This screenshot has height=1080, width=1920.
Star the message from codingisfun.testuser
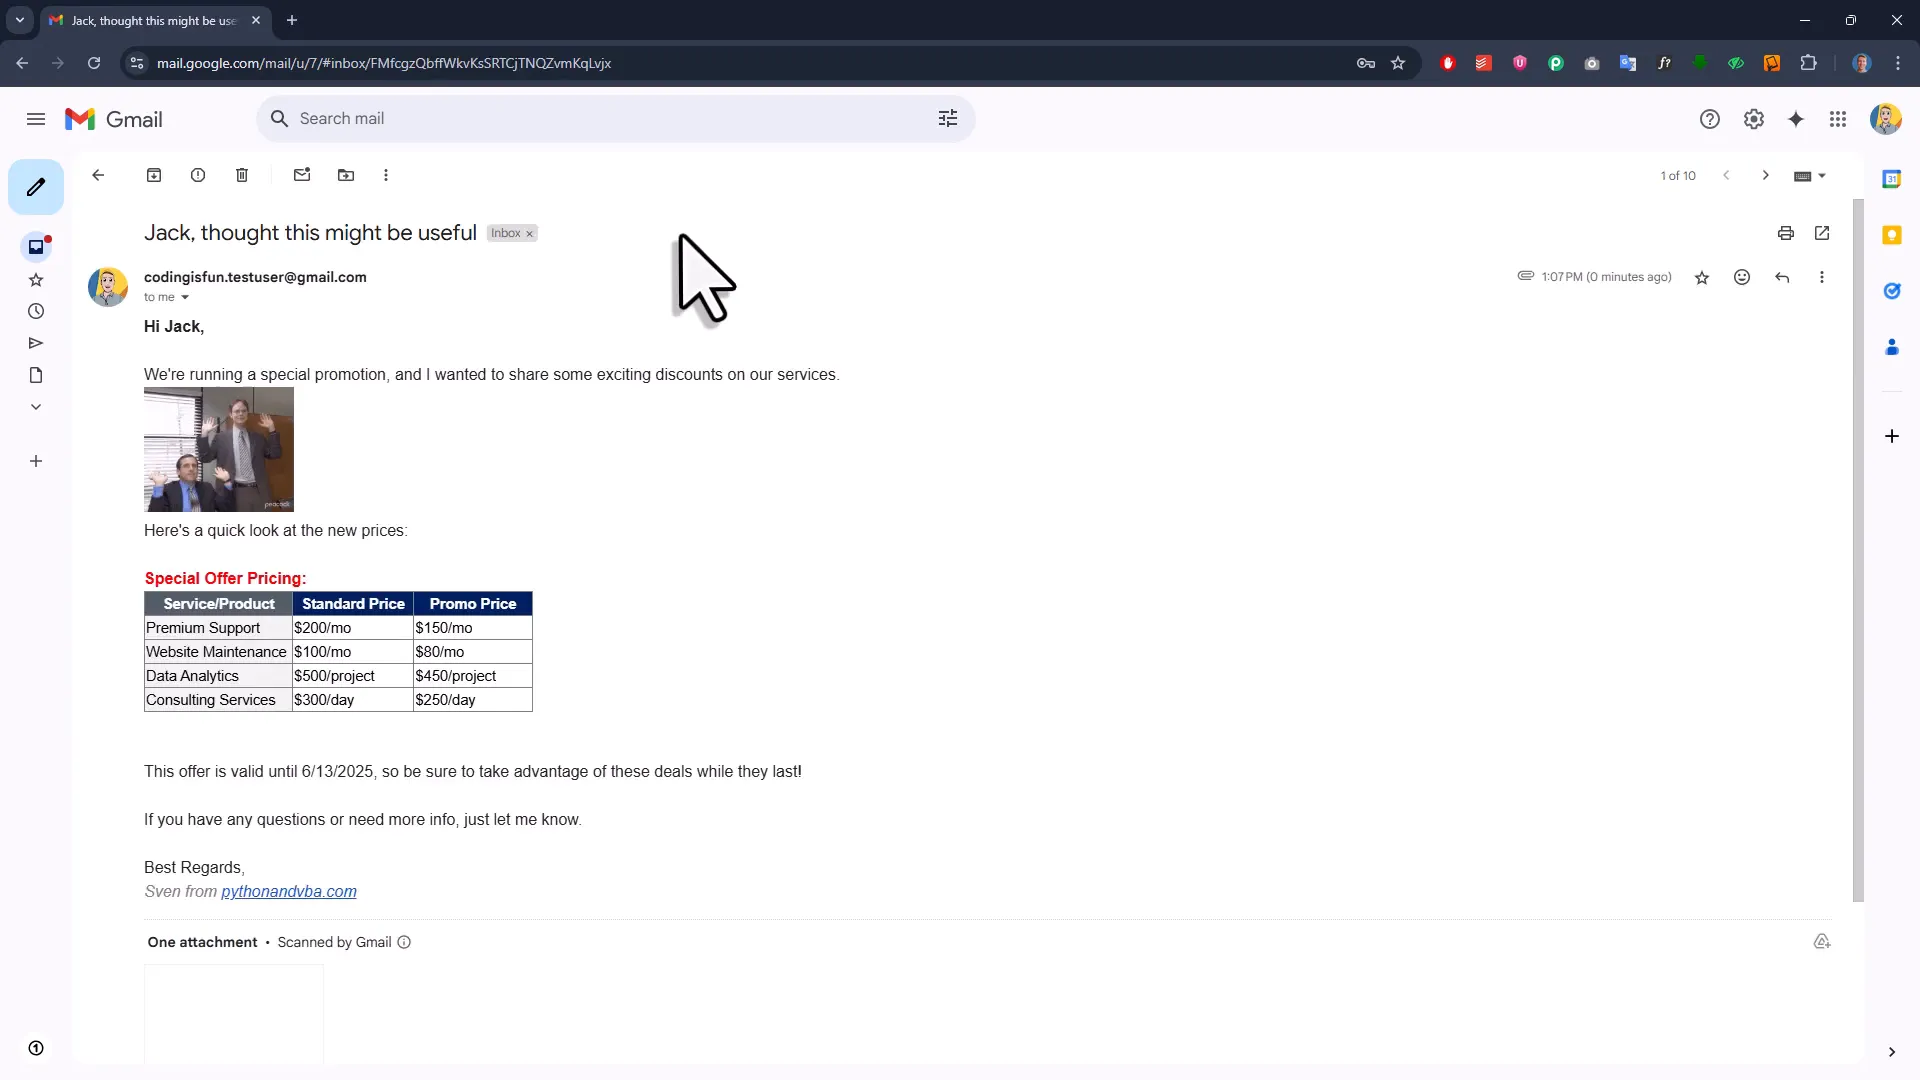[x=1702, y=277]
